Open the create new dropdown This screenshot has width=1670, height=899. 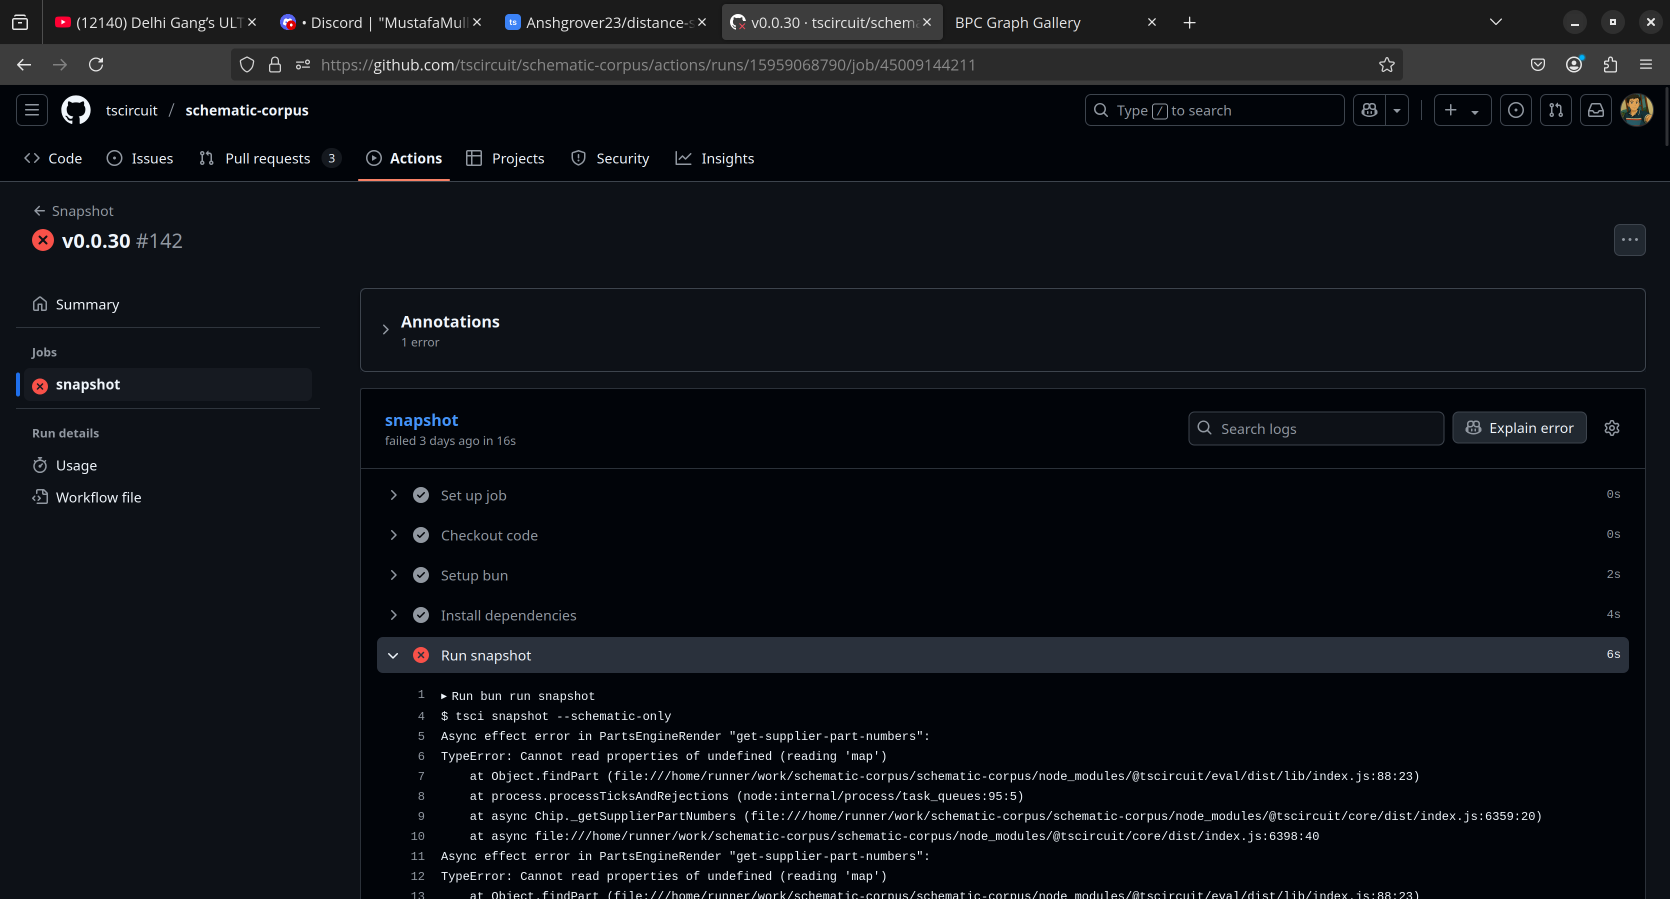[1462, 110]
